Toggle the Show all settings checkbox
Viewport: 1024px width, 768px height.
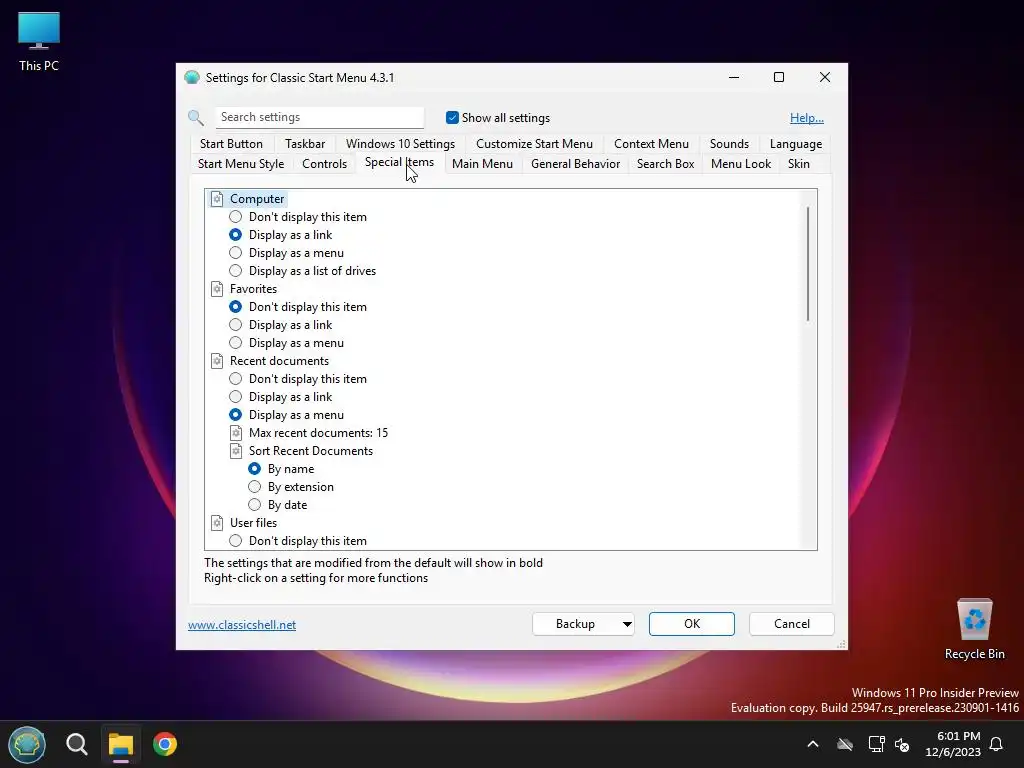pos(452,118)
